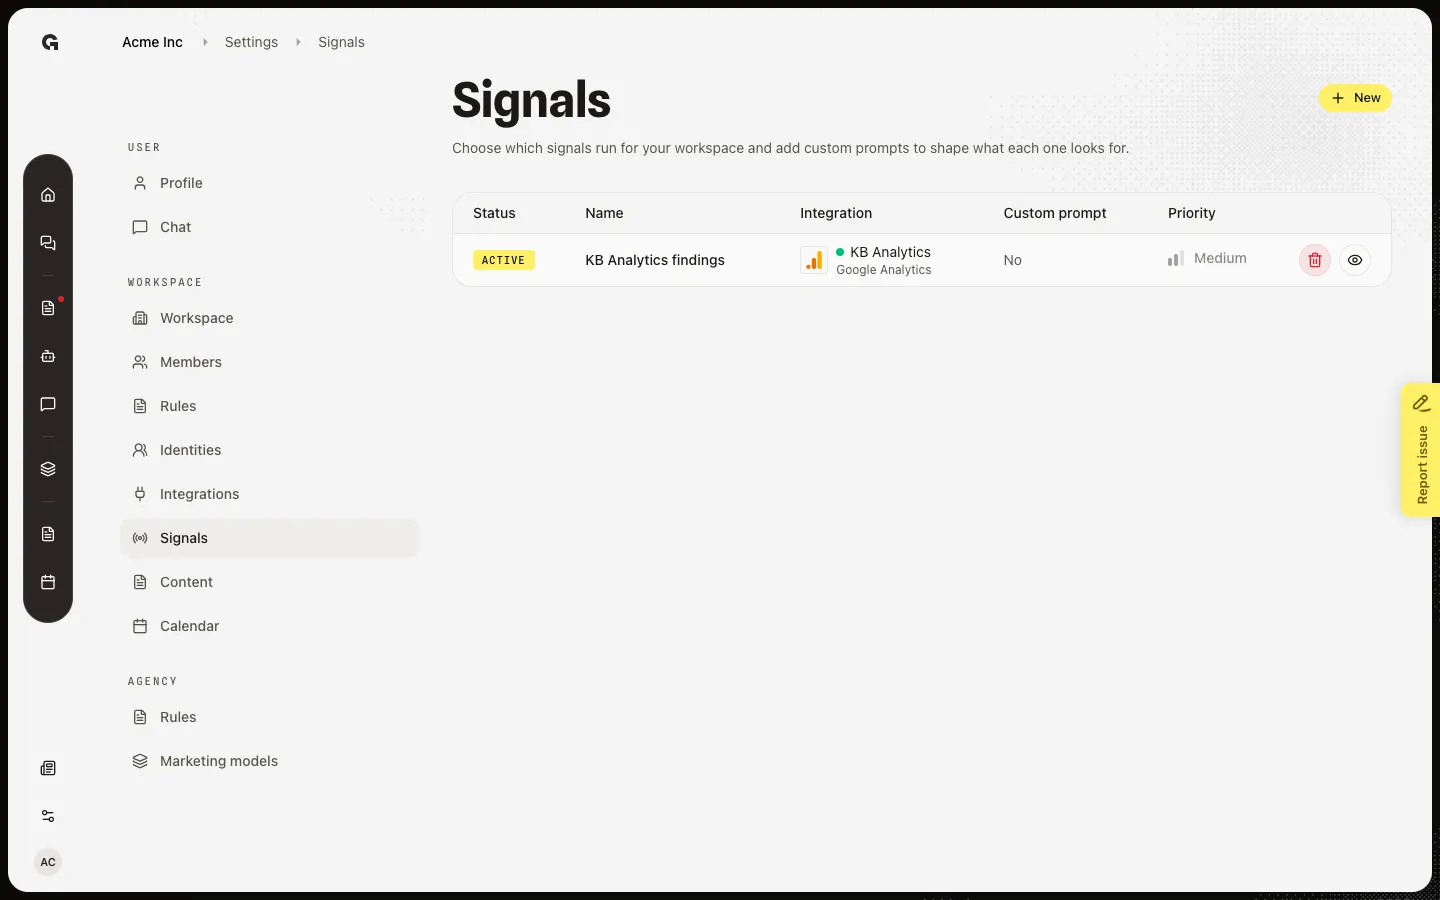Open the conversations bubbles icon in sidebar
This screenshot has height=900, width=1440.
pyautogui.click(x=48, y=243)
